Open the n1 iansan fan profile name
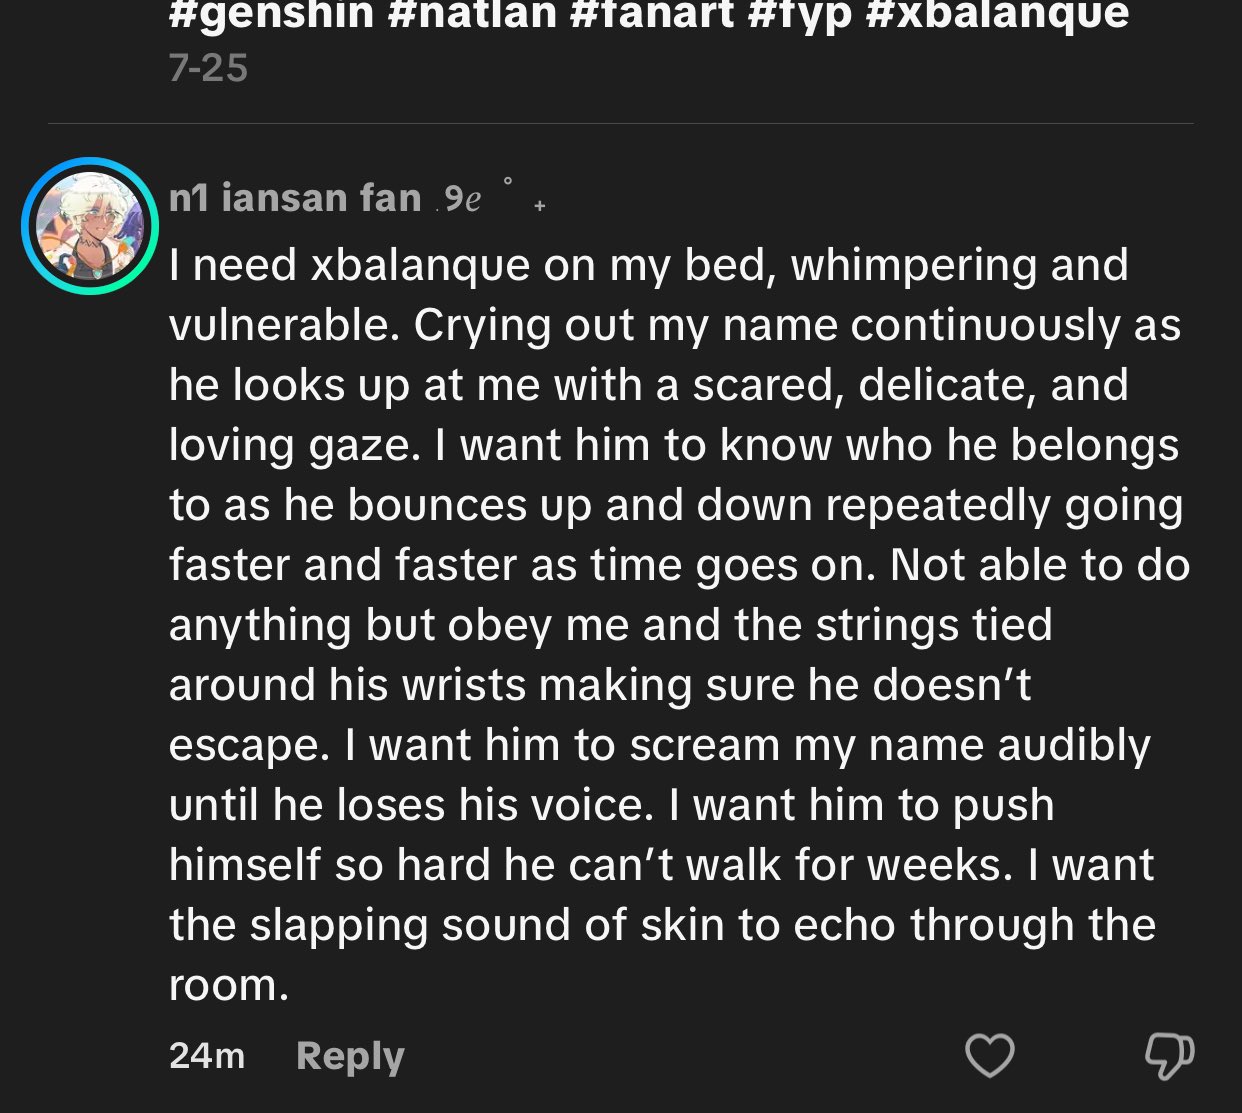The image size is (1242, 1113). (295, 198)
